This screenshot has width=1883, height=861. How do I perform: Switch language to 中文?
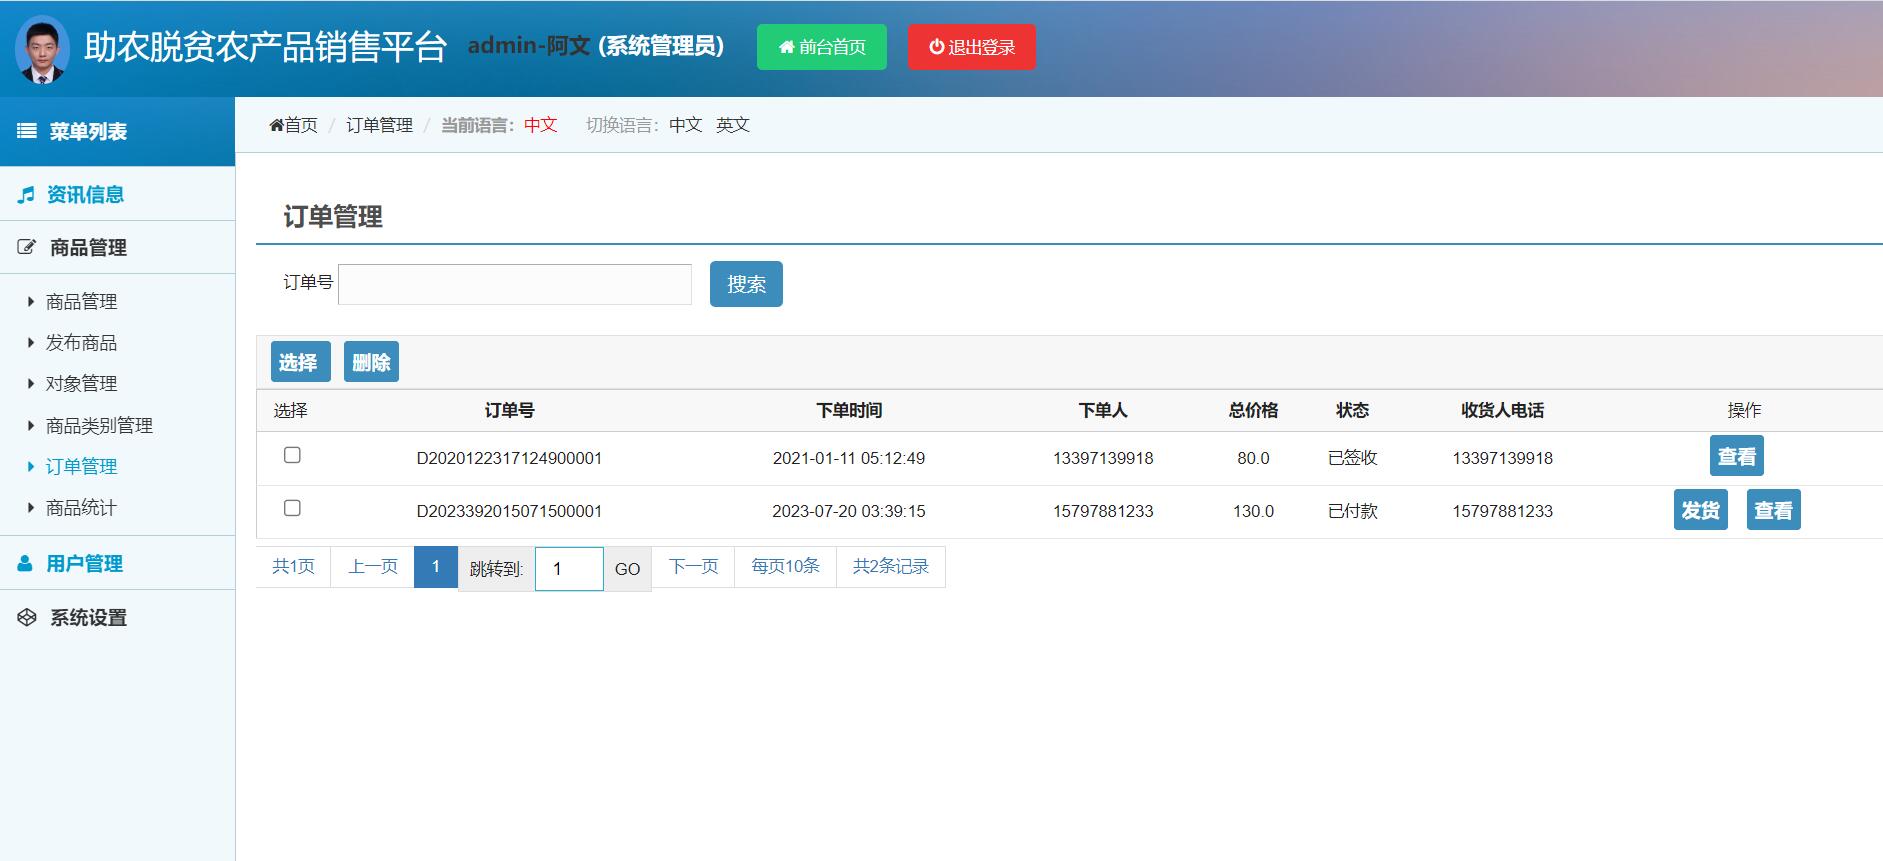point(685,125)
